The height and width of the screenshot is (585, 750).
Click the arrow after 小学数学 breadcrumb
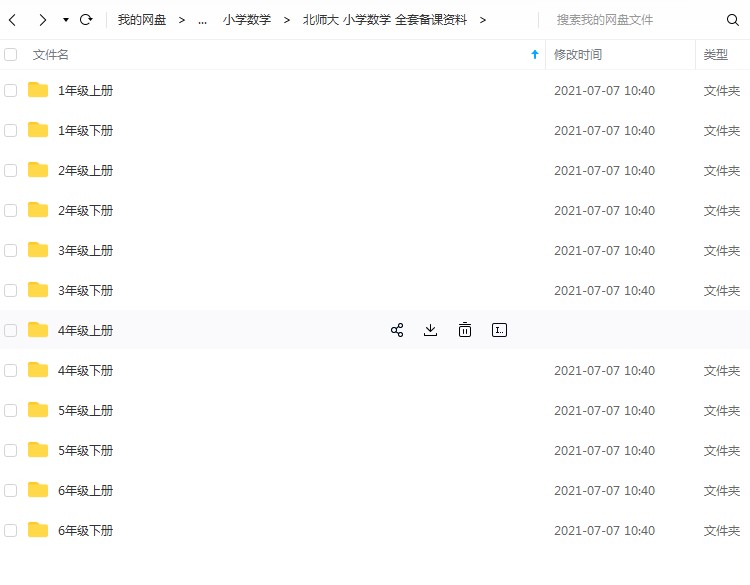(x=287, y=20)
